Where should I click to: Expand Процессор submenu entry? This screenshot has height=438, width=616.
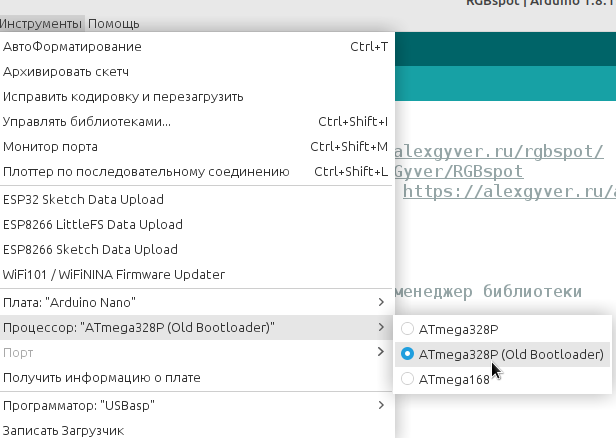[196, 327]
